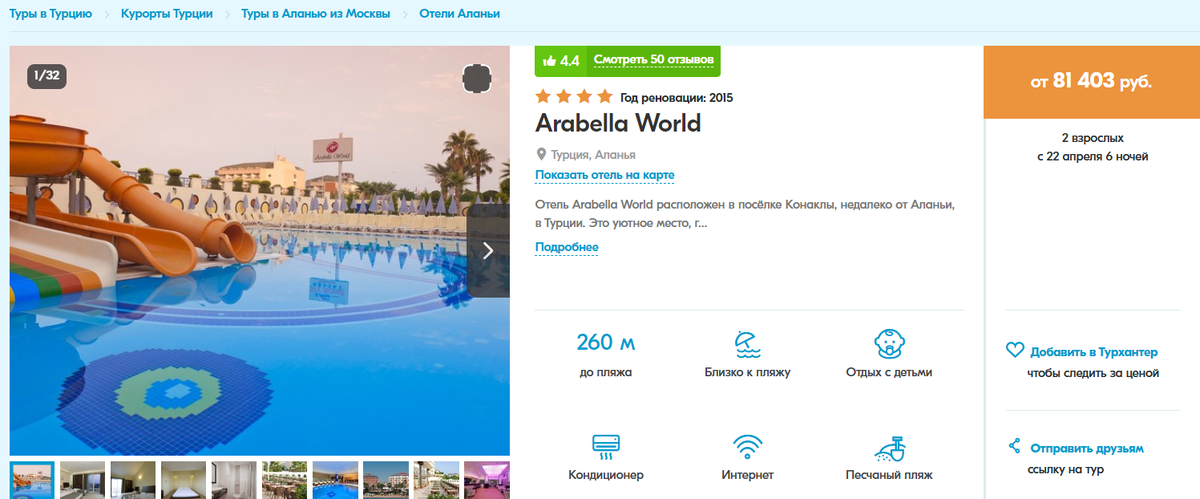
Task: Select ninth thumbnail showing outdoor dining rows
Action: (x=436, y=479)
